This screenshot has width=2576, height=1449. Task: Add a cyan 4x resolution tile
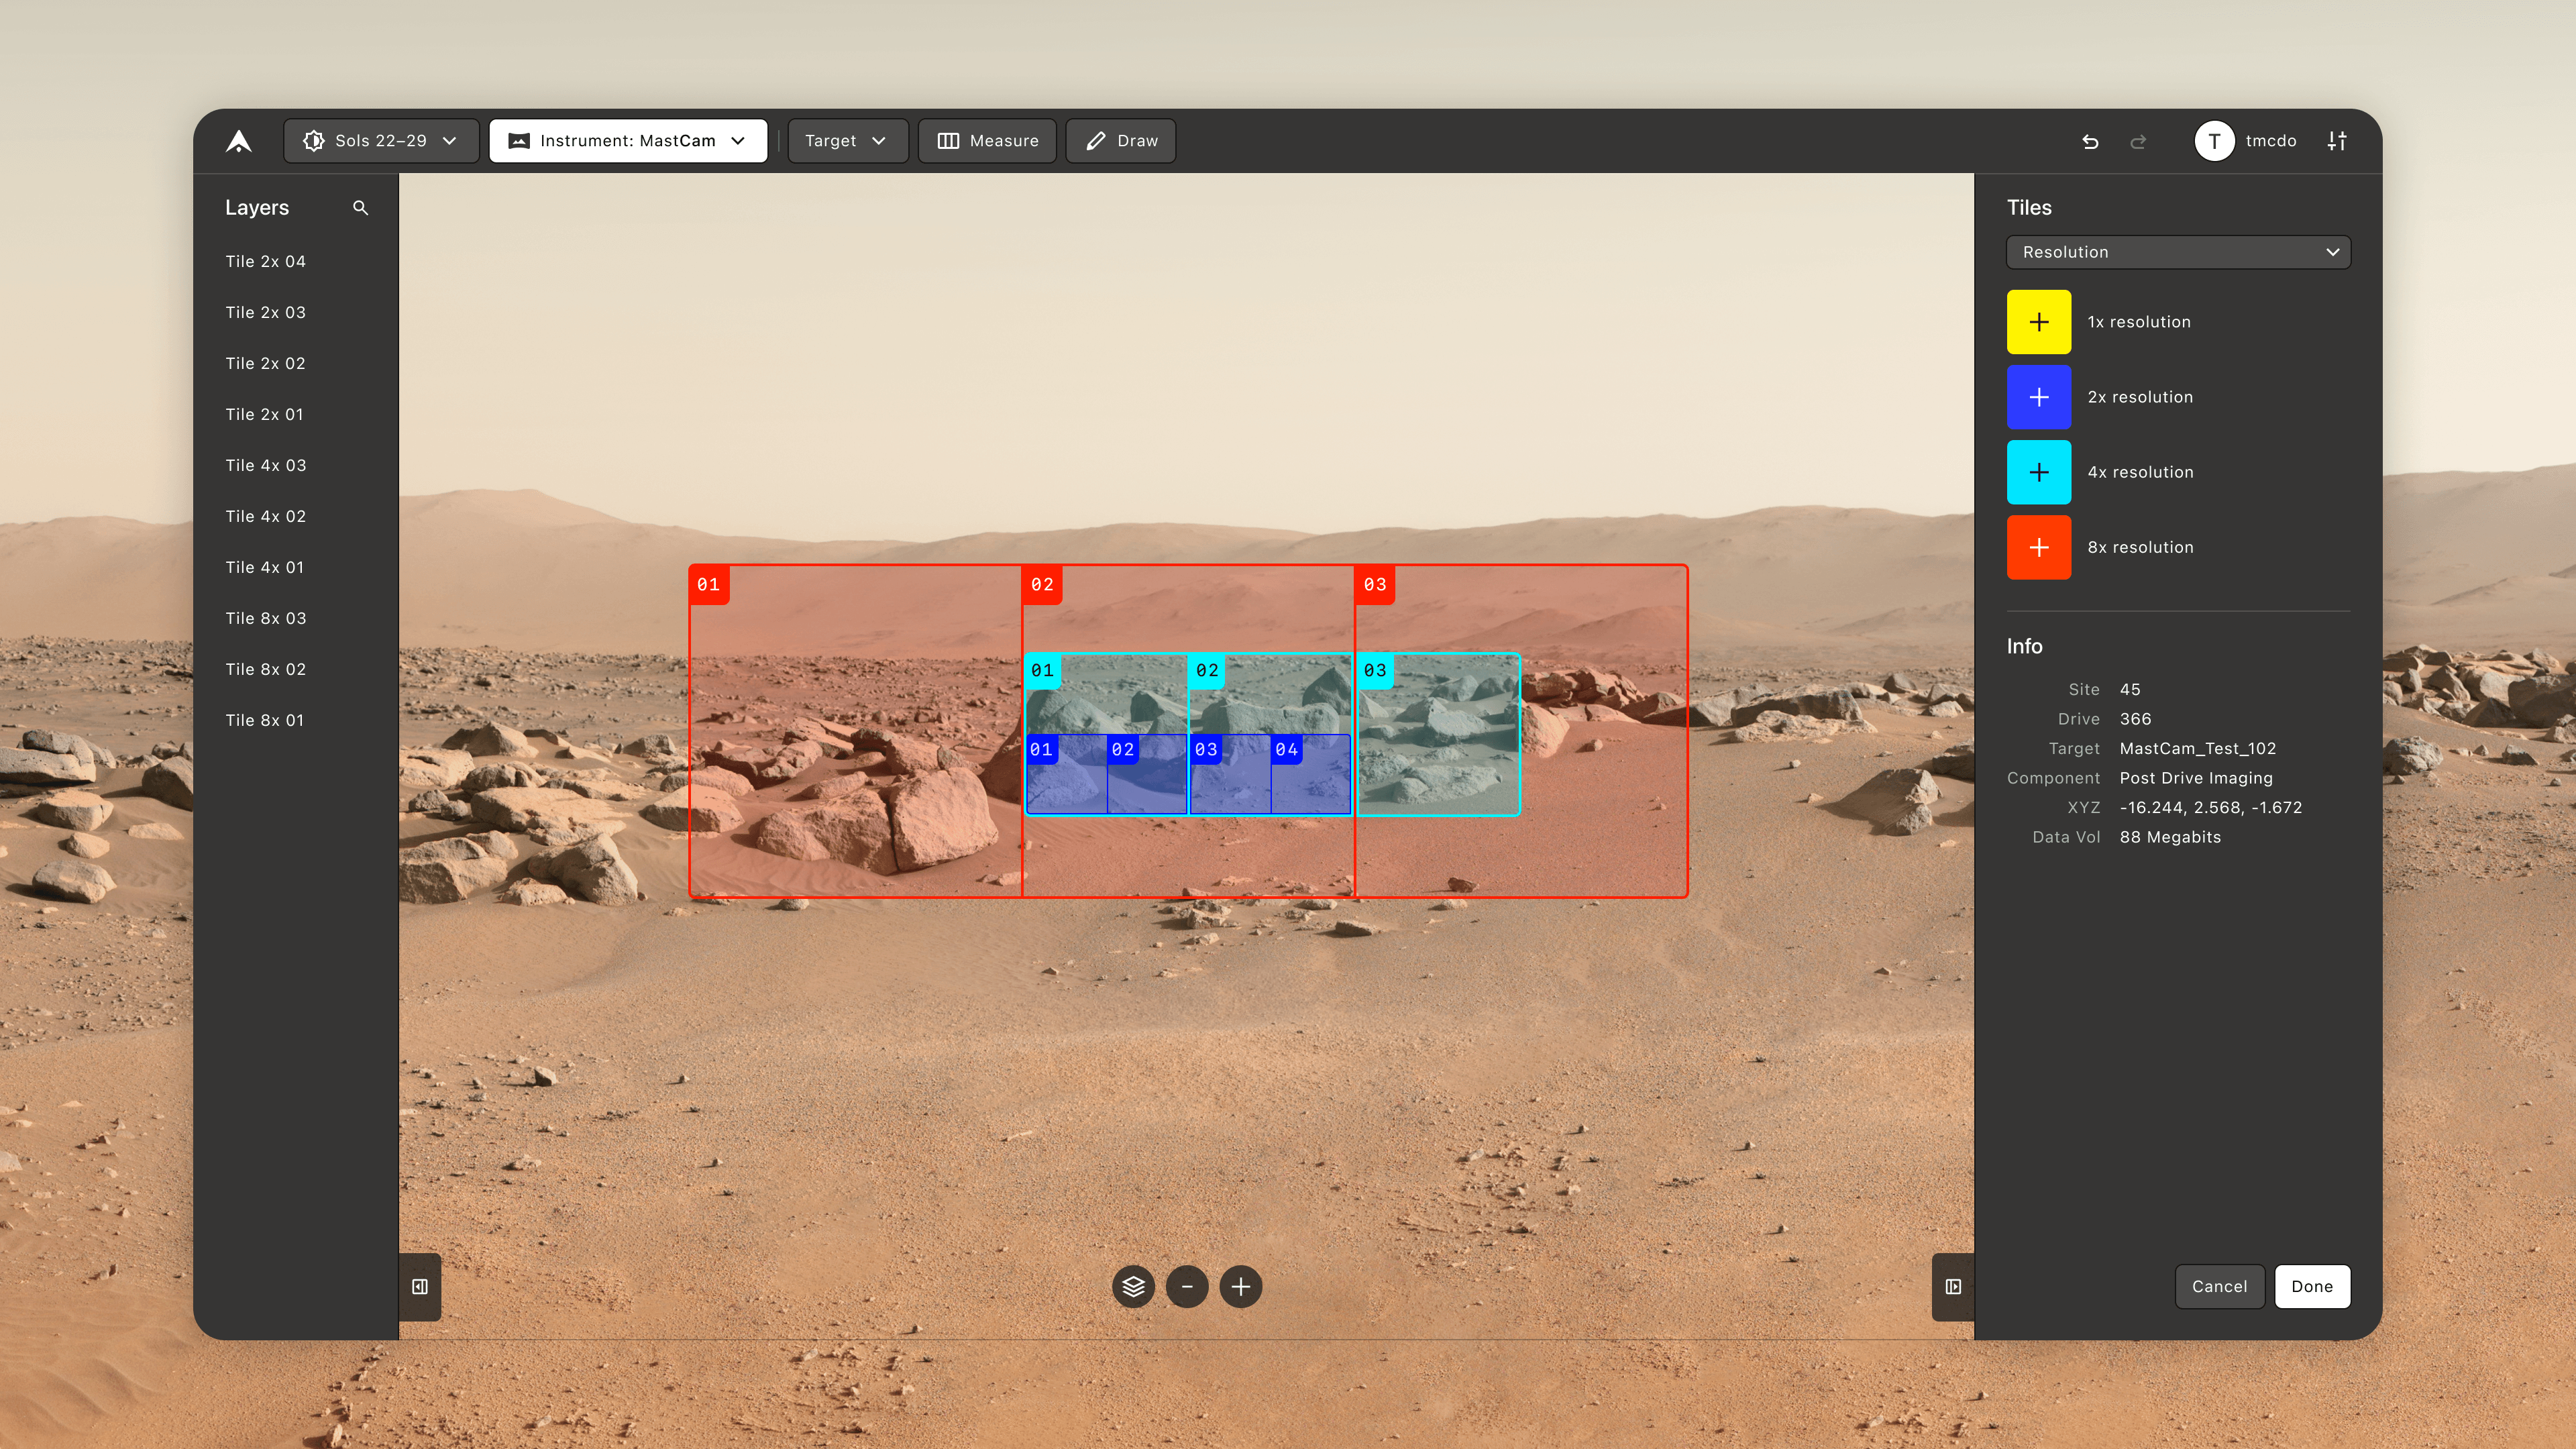pos(2038,472)
